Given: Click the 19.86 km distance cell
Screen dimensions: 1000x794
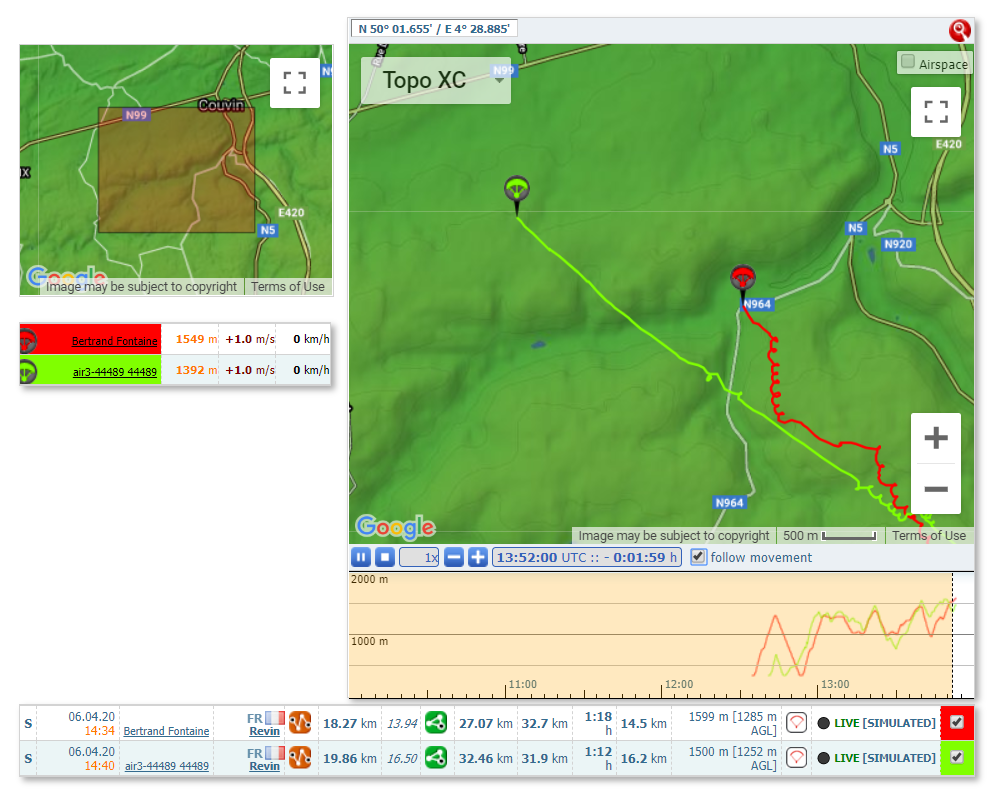Looking at the screenshot, I should (x=349, y=758).
